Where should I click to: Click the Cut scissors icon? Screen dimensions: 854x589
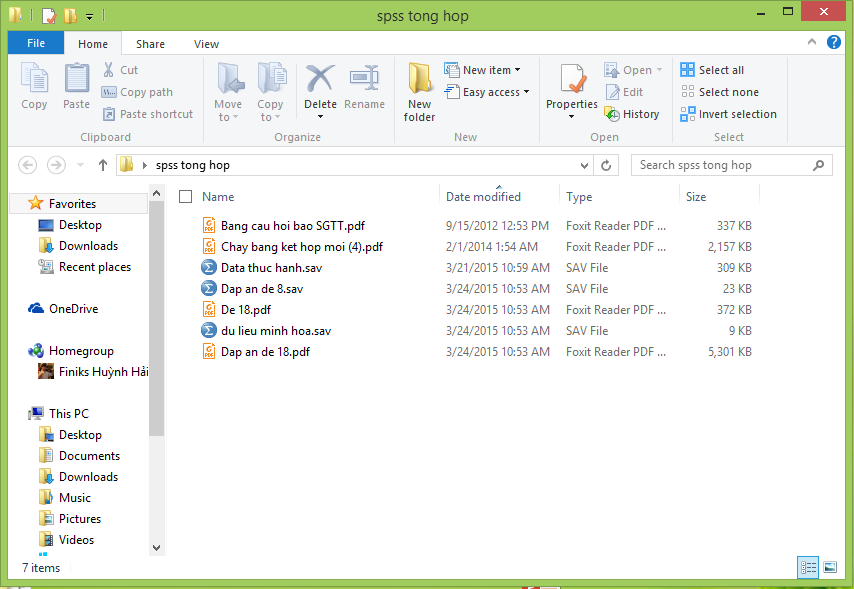point(108,70)
